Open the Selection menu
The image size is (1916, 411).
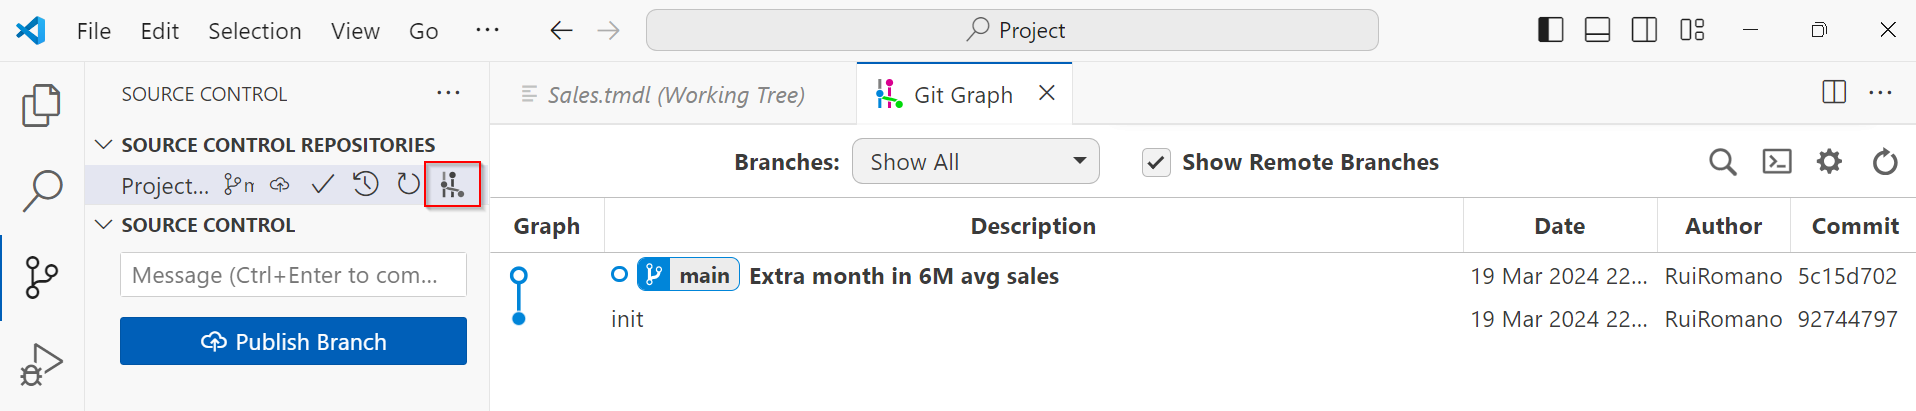[x=254, y=31]
